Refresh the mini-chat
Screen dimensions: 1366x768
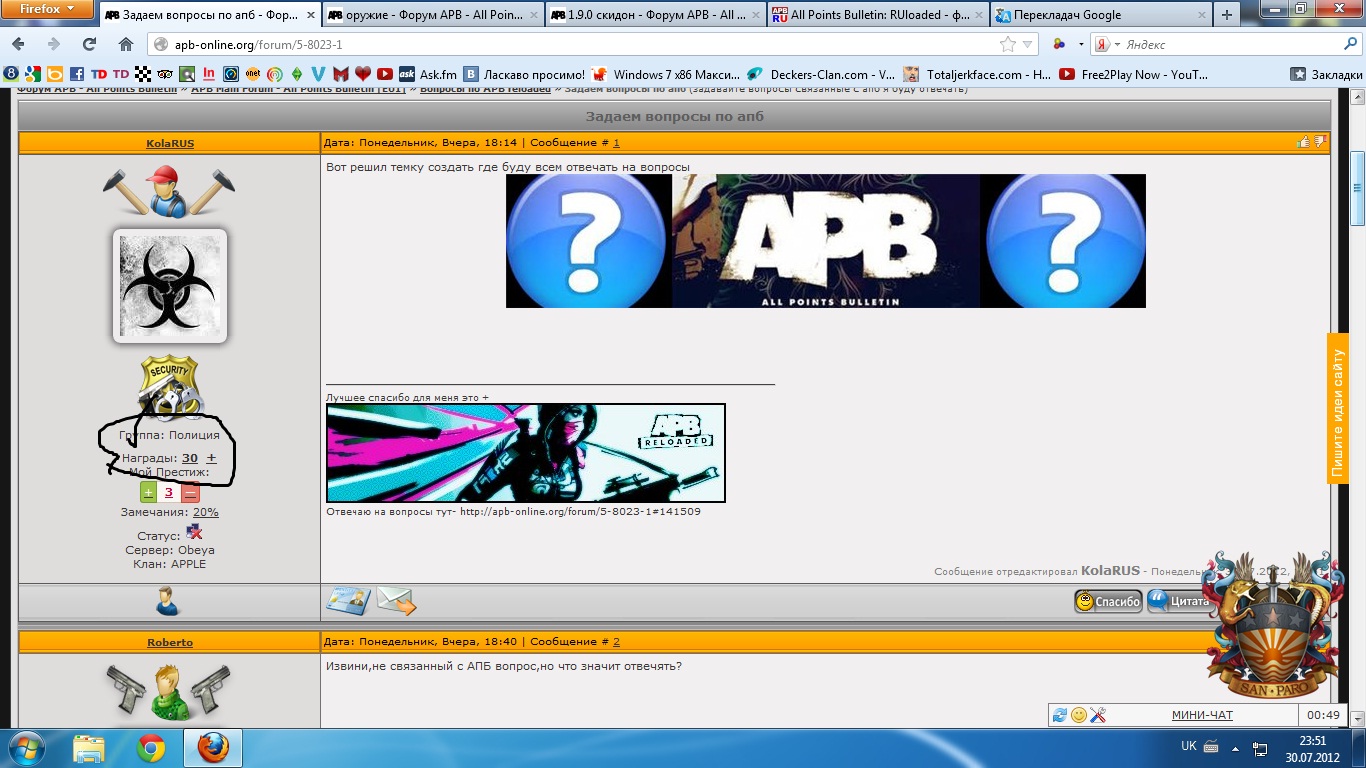1060,715
